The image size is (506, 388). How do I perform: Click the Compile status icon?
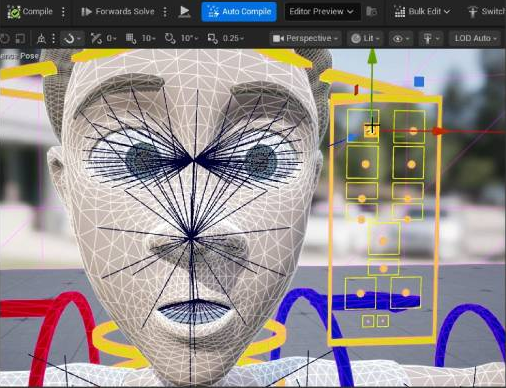point(14,12)
